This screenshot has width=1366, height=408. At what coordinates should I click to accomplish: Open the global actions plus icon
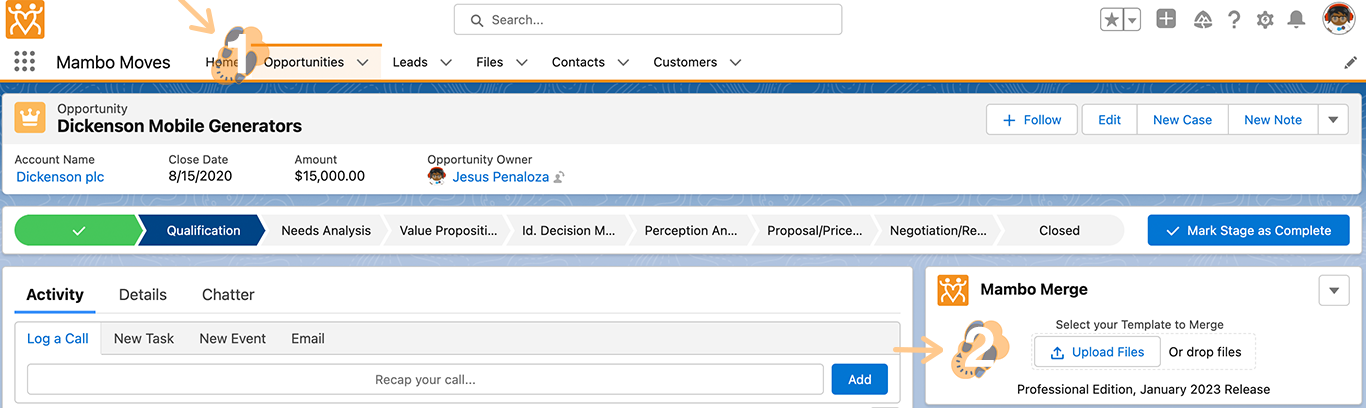(1166, 19)
